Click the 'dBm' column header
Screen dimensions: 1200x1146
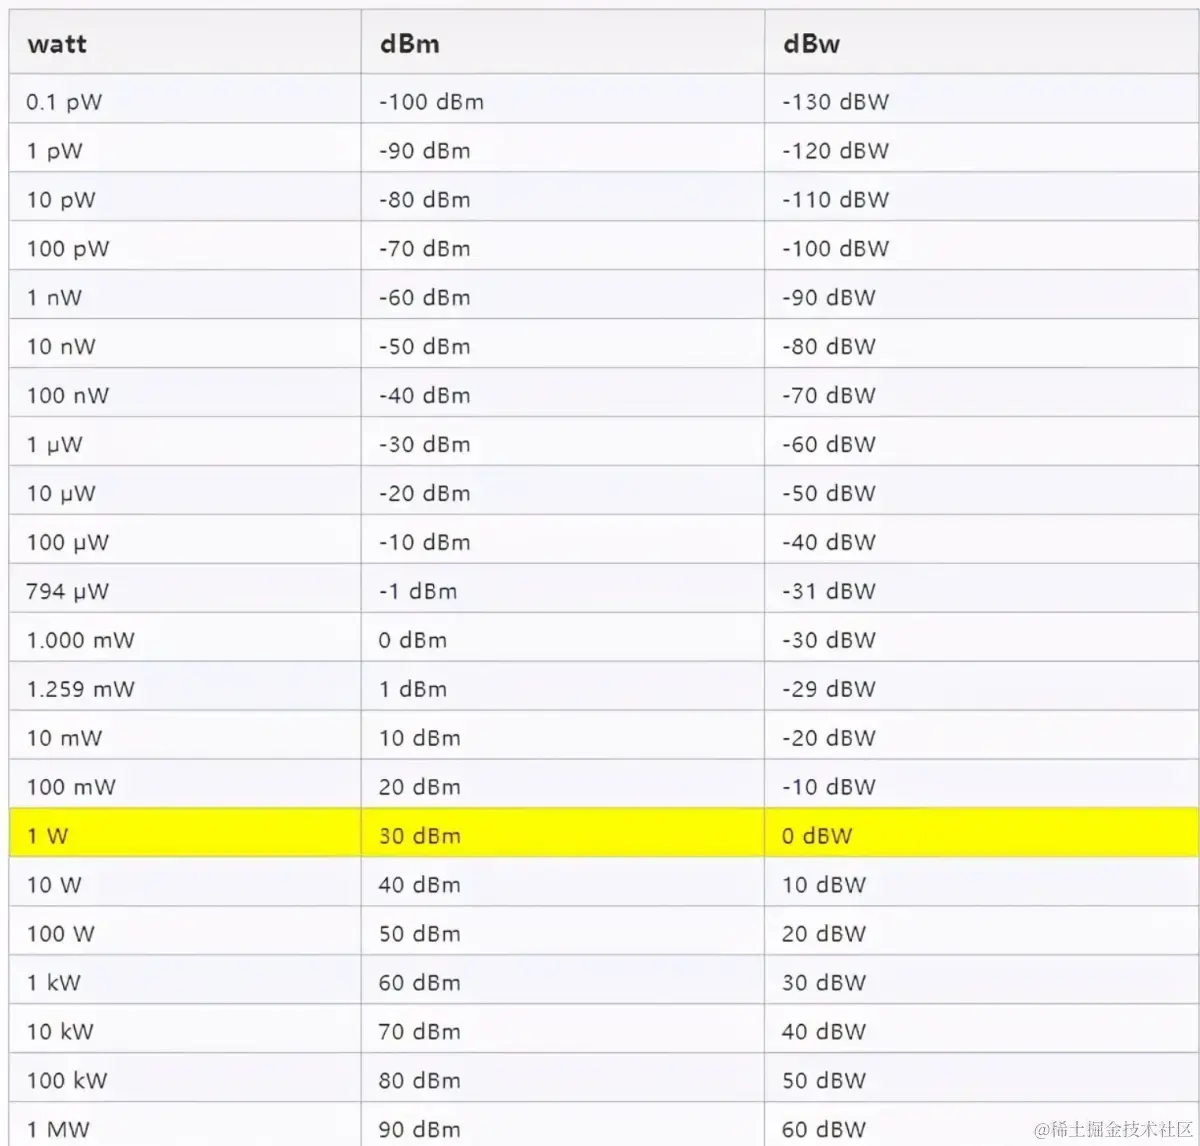click(563, 43)
